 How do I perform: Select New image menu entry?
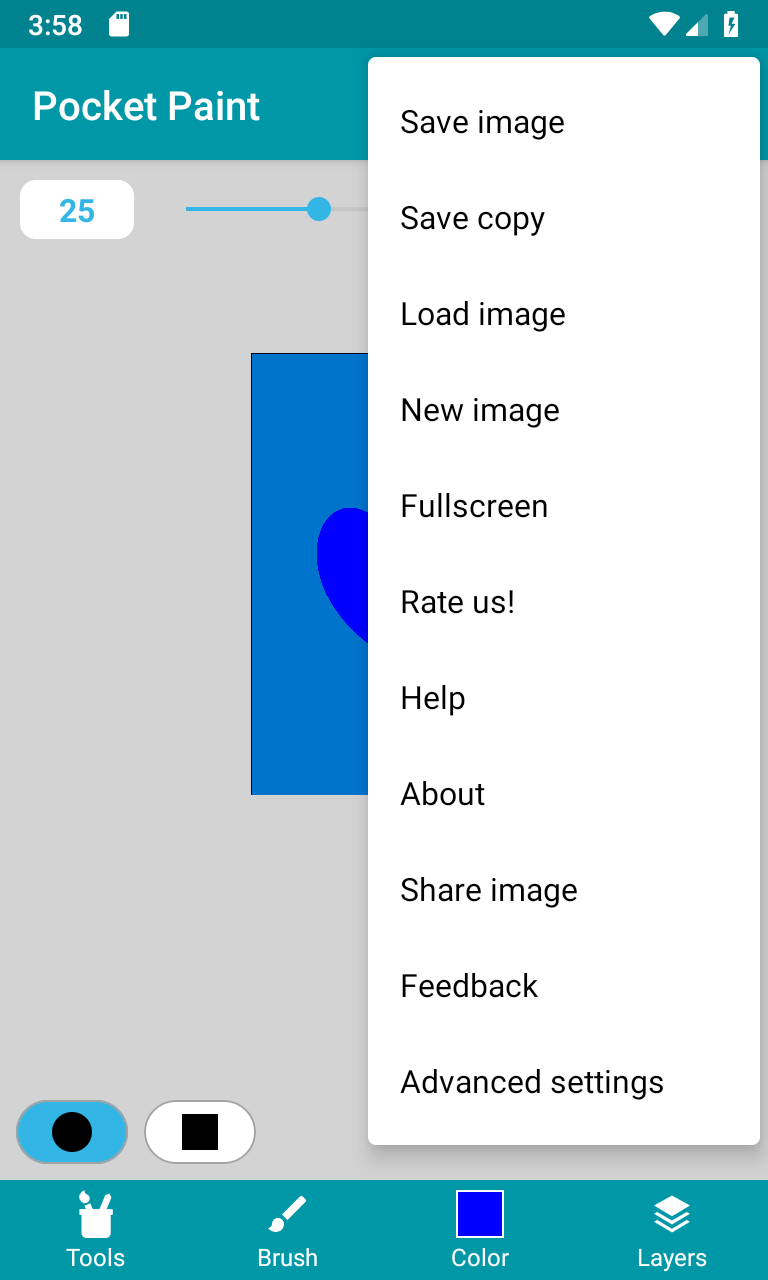click(564, 410)
